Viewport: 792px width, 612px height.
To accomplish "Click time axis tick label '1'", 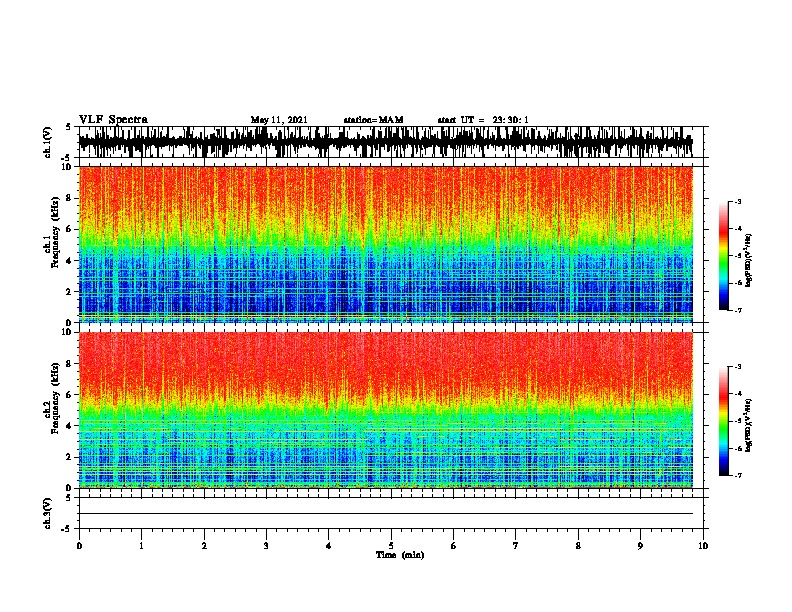I will pyautogui.click(x=141, y=545).
